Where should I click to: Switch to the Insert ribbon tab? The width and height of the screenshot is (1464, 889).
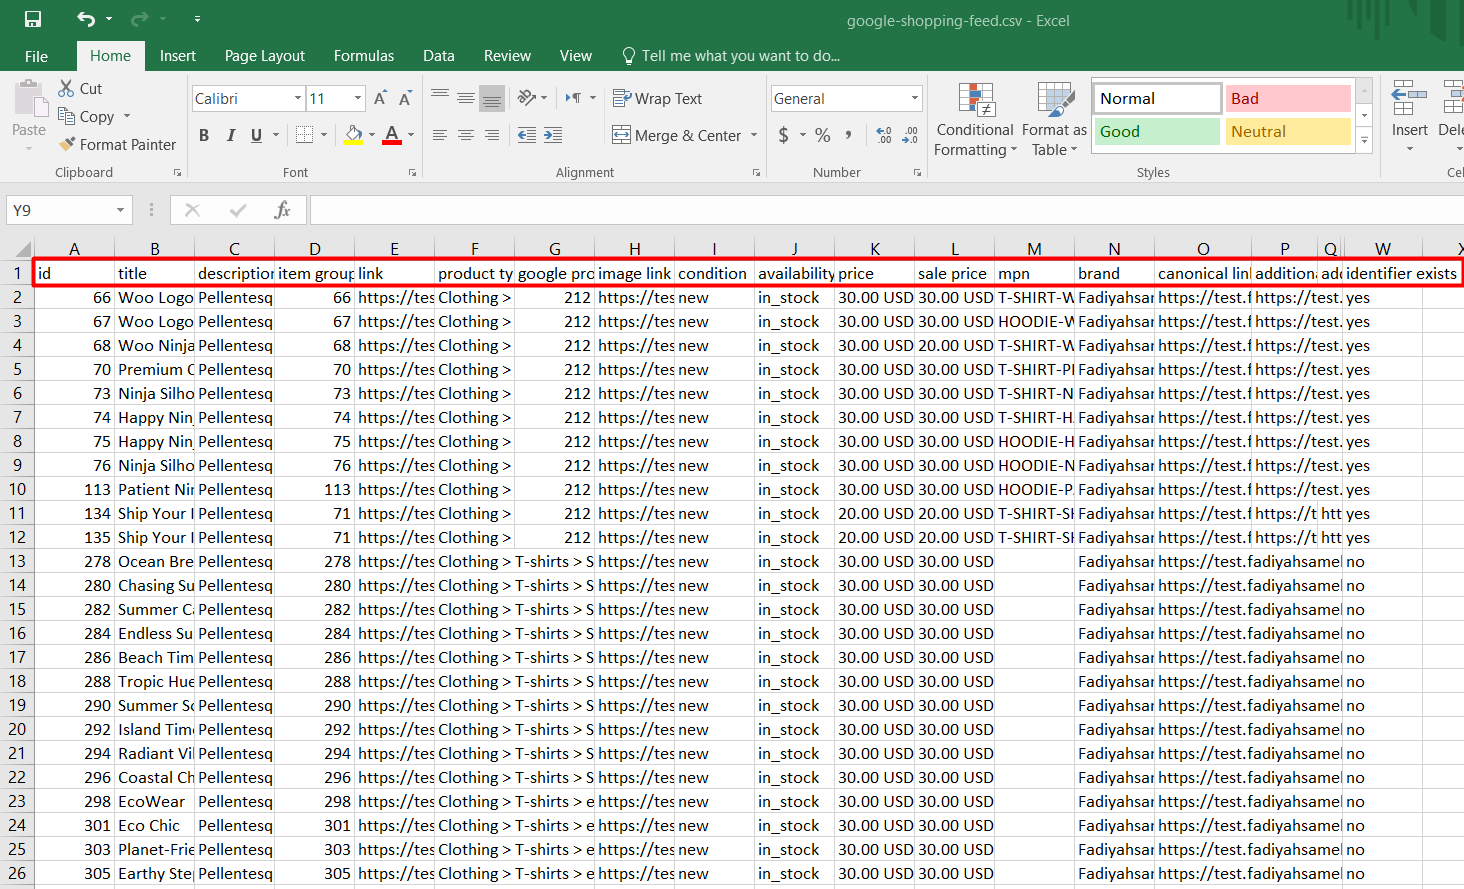178,56
